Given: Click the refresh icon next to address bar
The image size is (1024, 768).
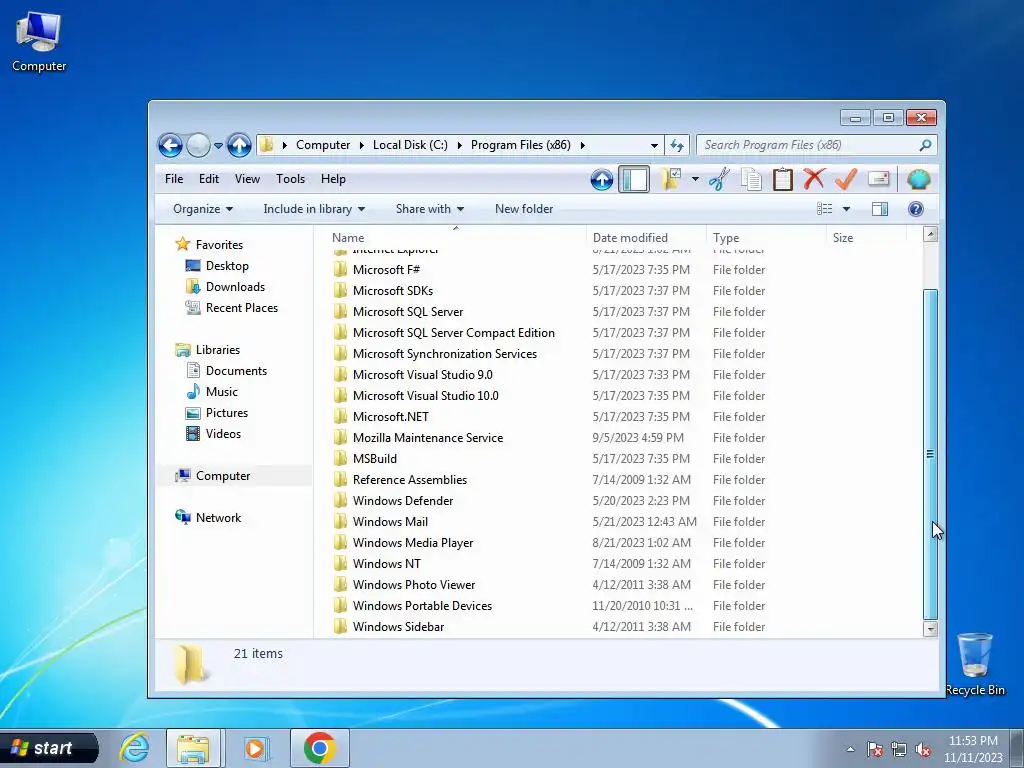Looking at the screenshot, I should click(677, 145).
